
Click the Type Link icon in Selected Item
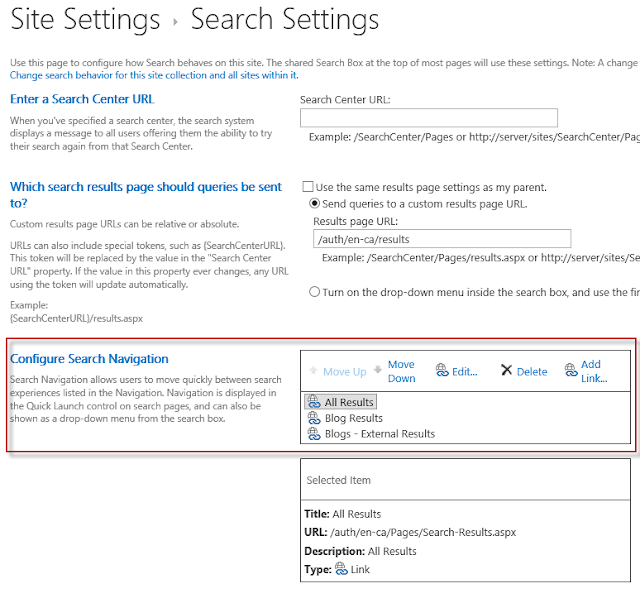(x=341, y=569)
